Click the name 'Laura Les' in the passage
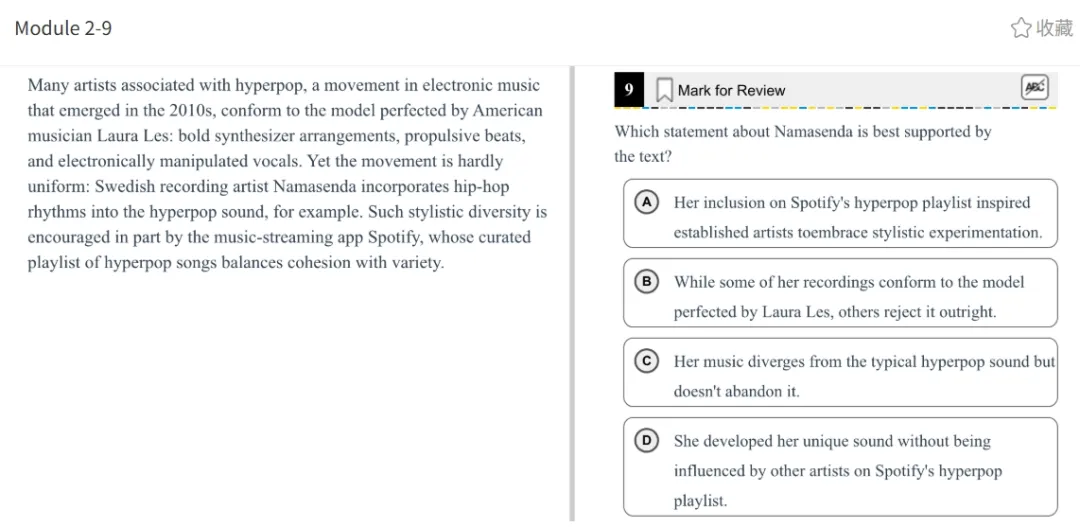This screenshot has width=1080, height=527. [x=134, y=136]
